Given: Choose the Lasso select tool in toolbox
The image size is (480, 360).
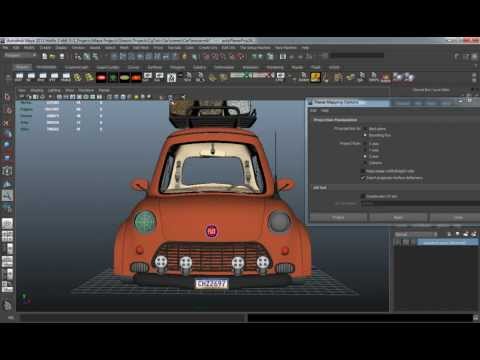Looking at the screenshot, I should point(7,110).
